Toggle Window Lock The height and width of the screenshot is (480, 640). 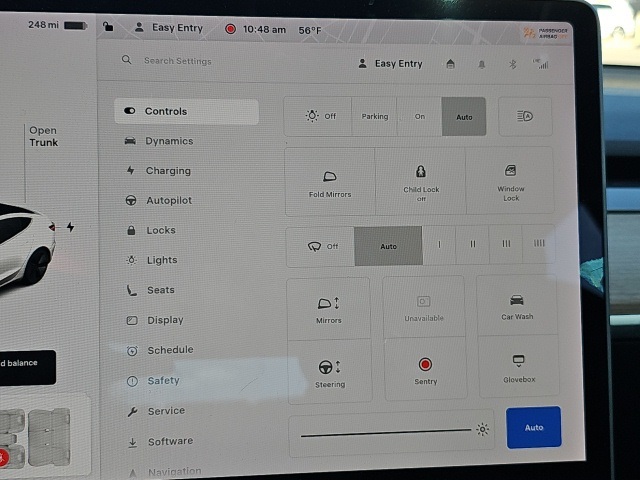click(x=510, y=181)
